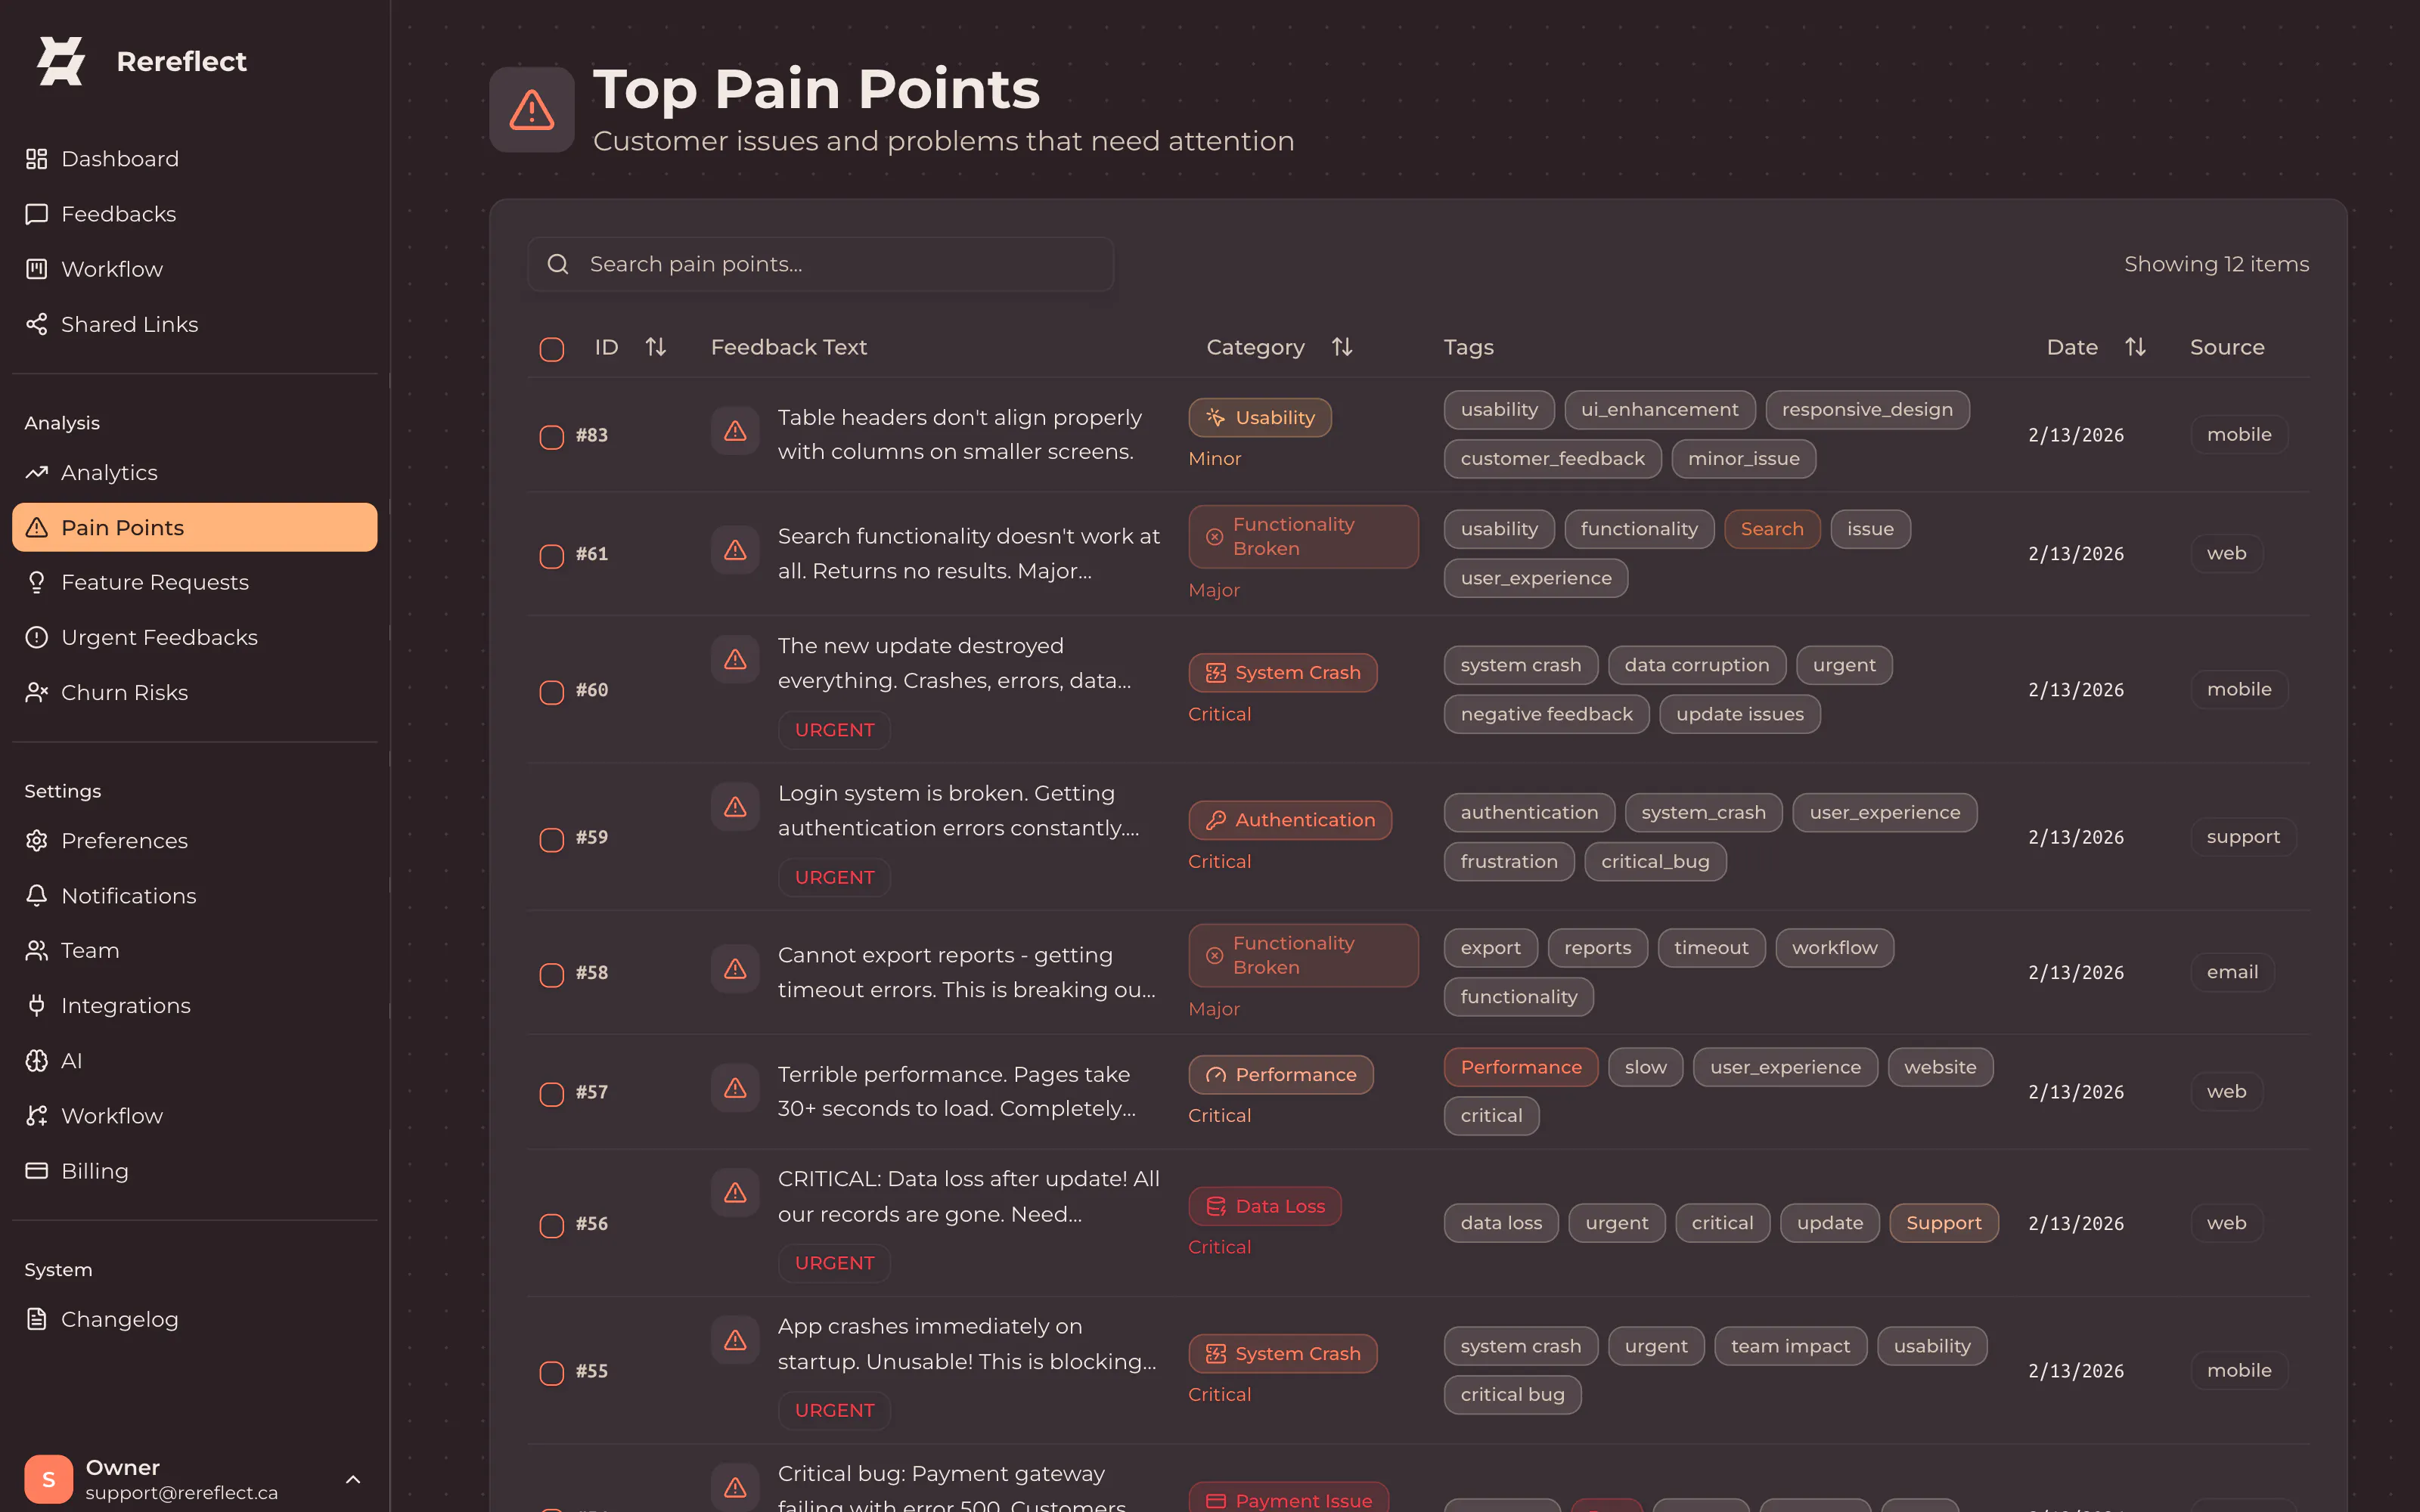This screenshot has width=2420, height=1512.
Task: Open AI brain icon in settings
Action: click(37, 1060)
